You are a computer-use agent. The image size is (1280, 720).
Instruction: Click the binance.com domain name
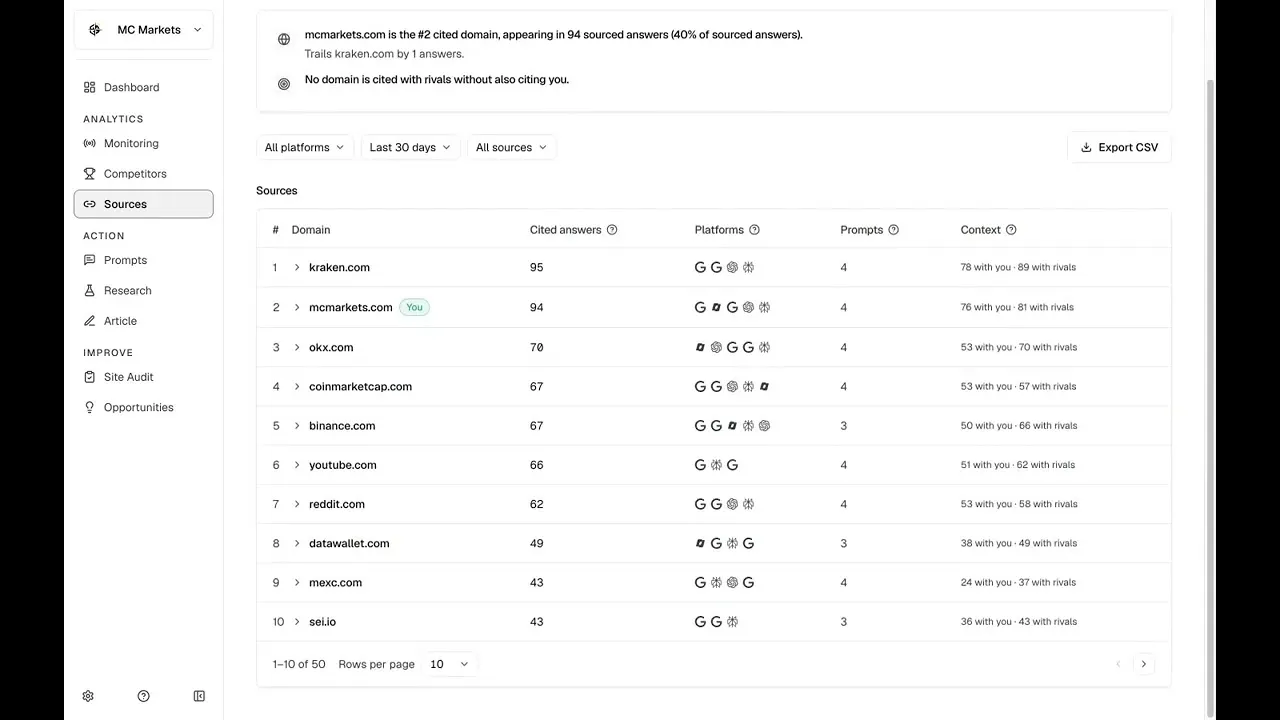342,426
